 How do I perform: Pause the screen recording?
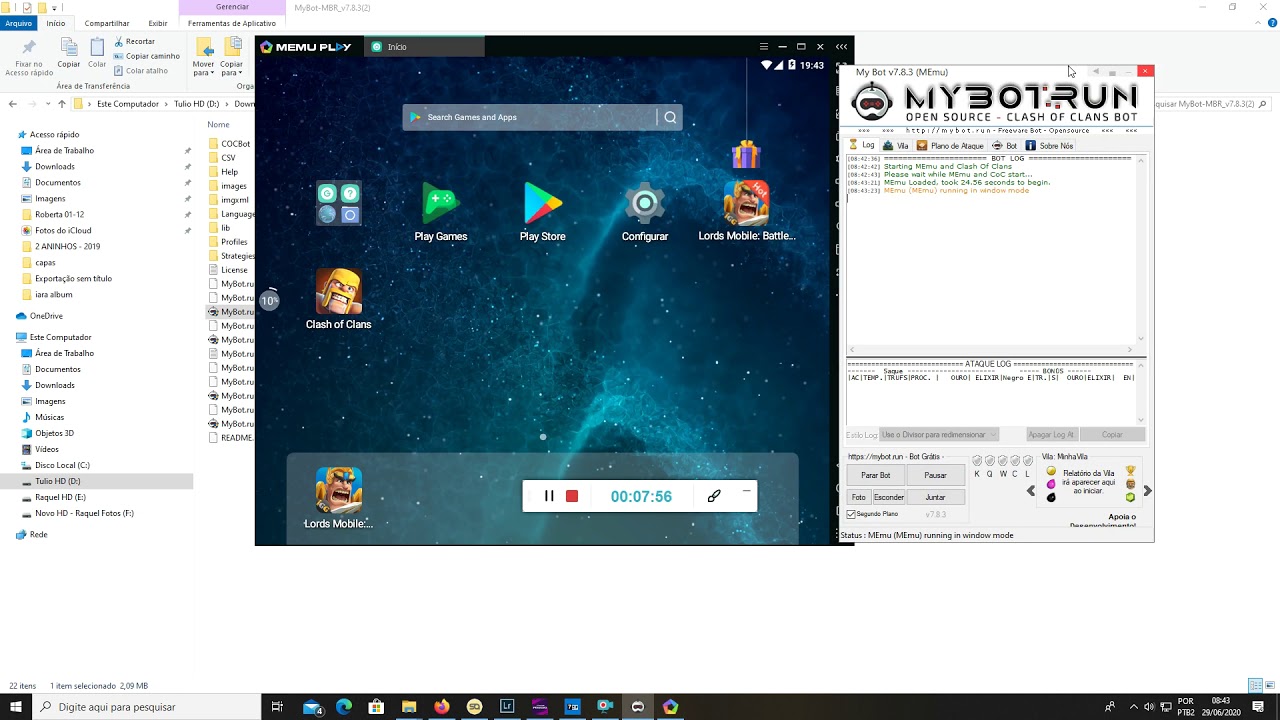point(549,496)
